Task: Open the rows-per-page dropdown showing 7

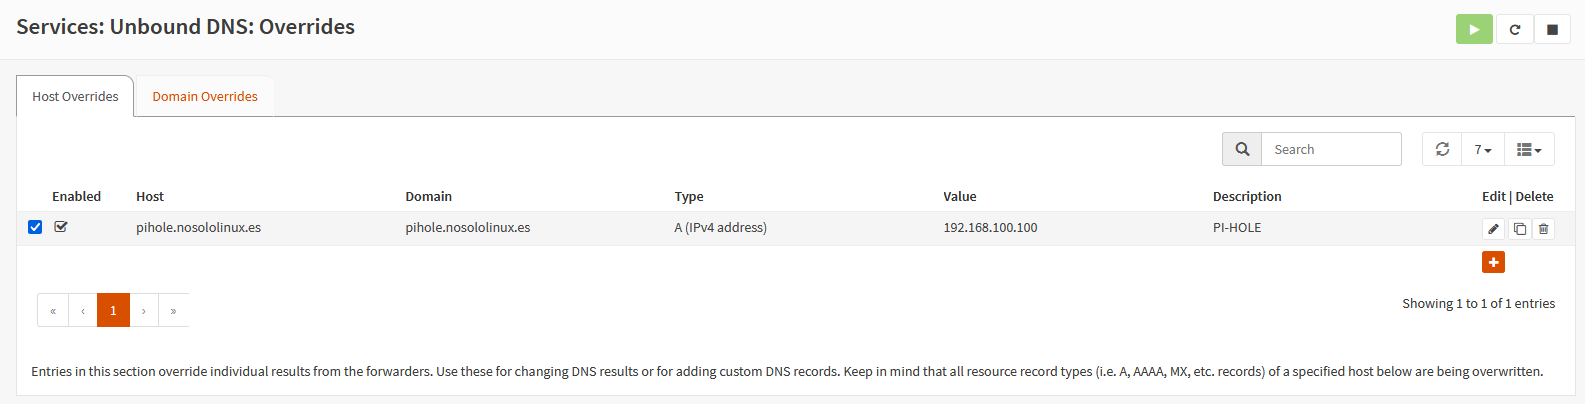Action: [x=1482, y=149]
